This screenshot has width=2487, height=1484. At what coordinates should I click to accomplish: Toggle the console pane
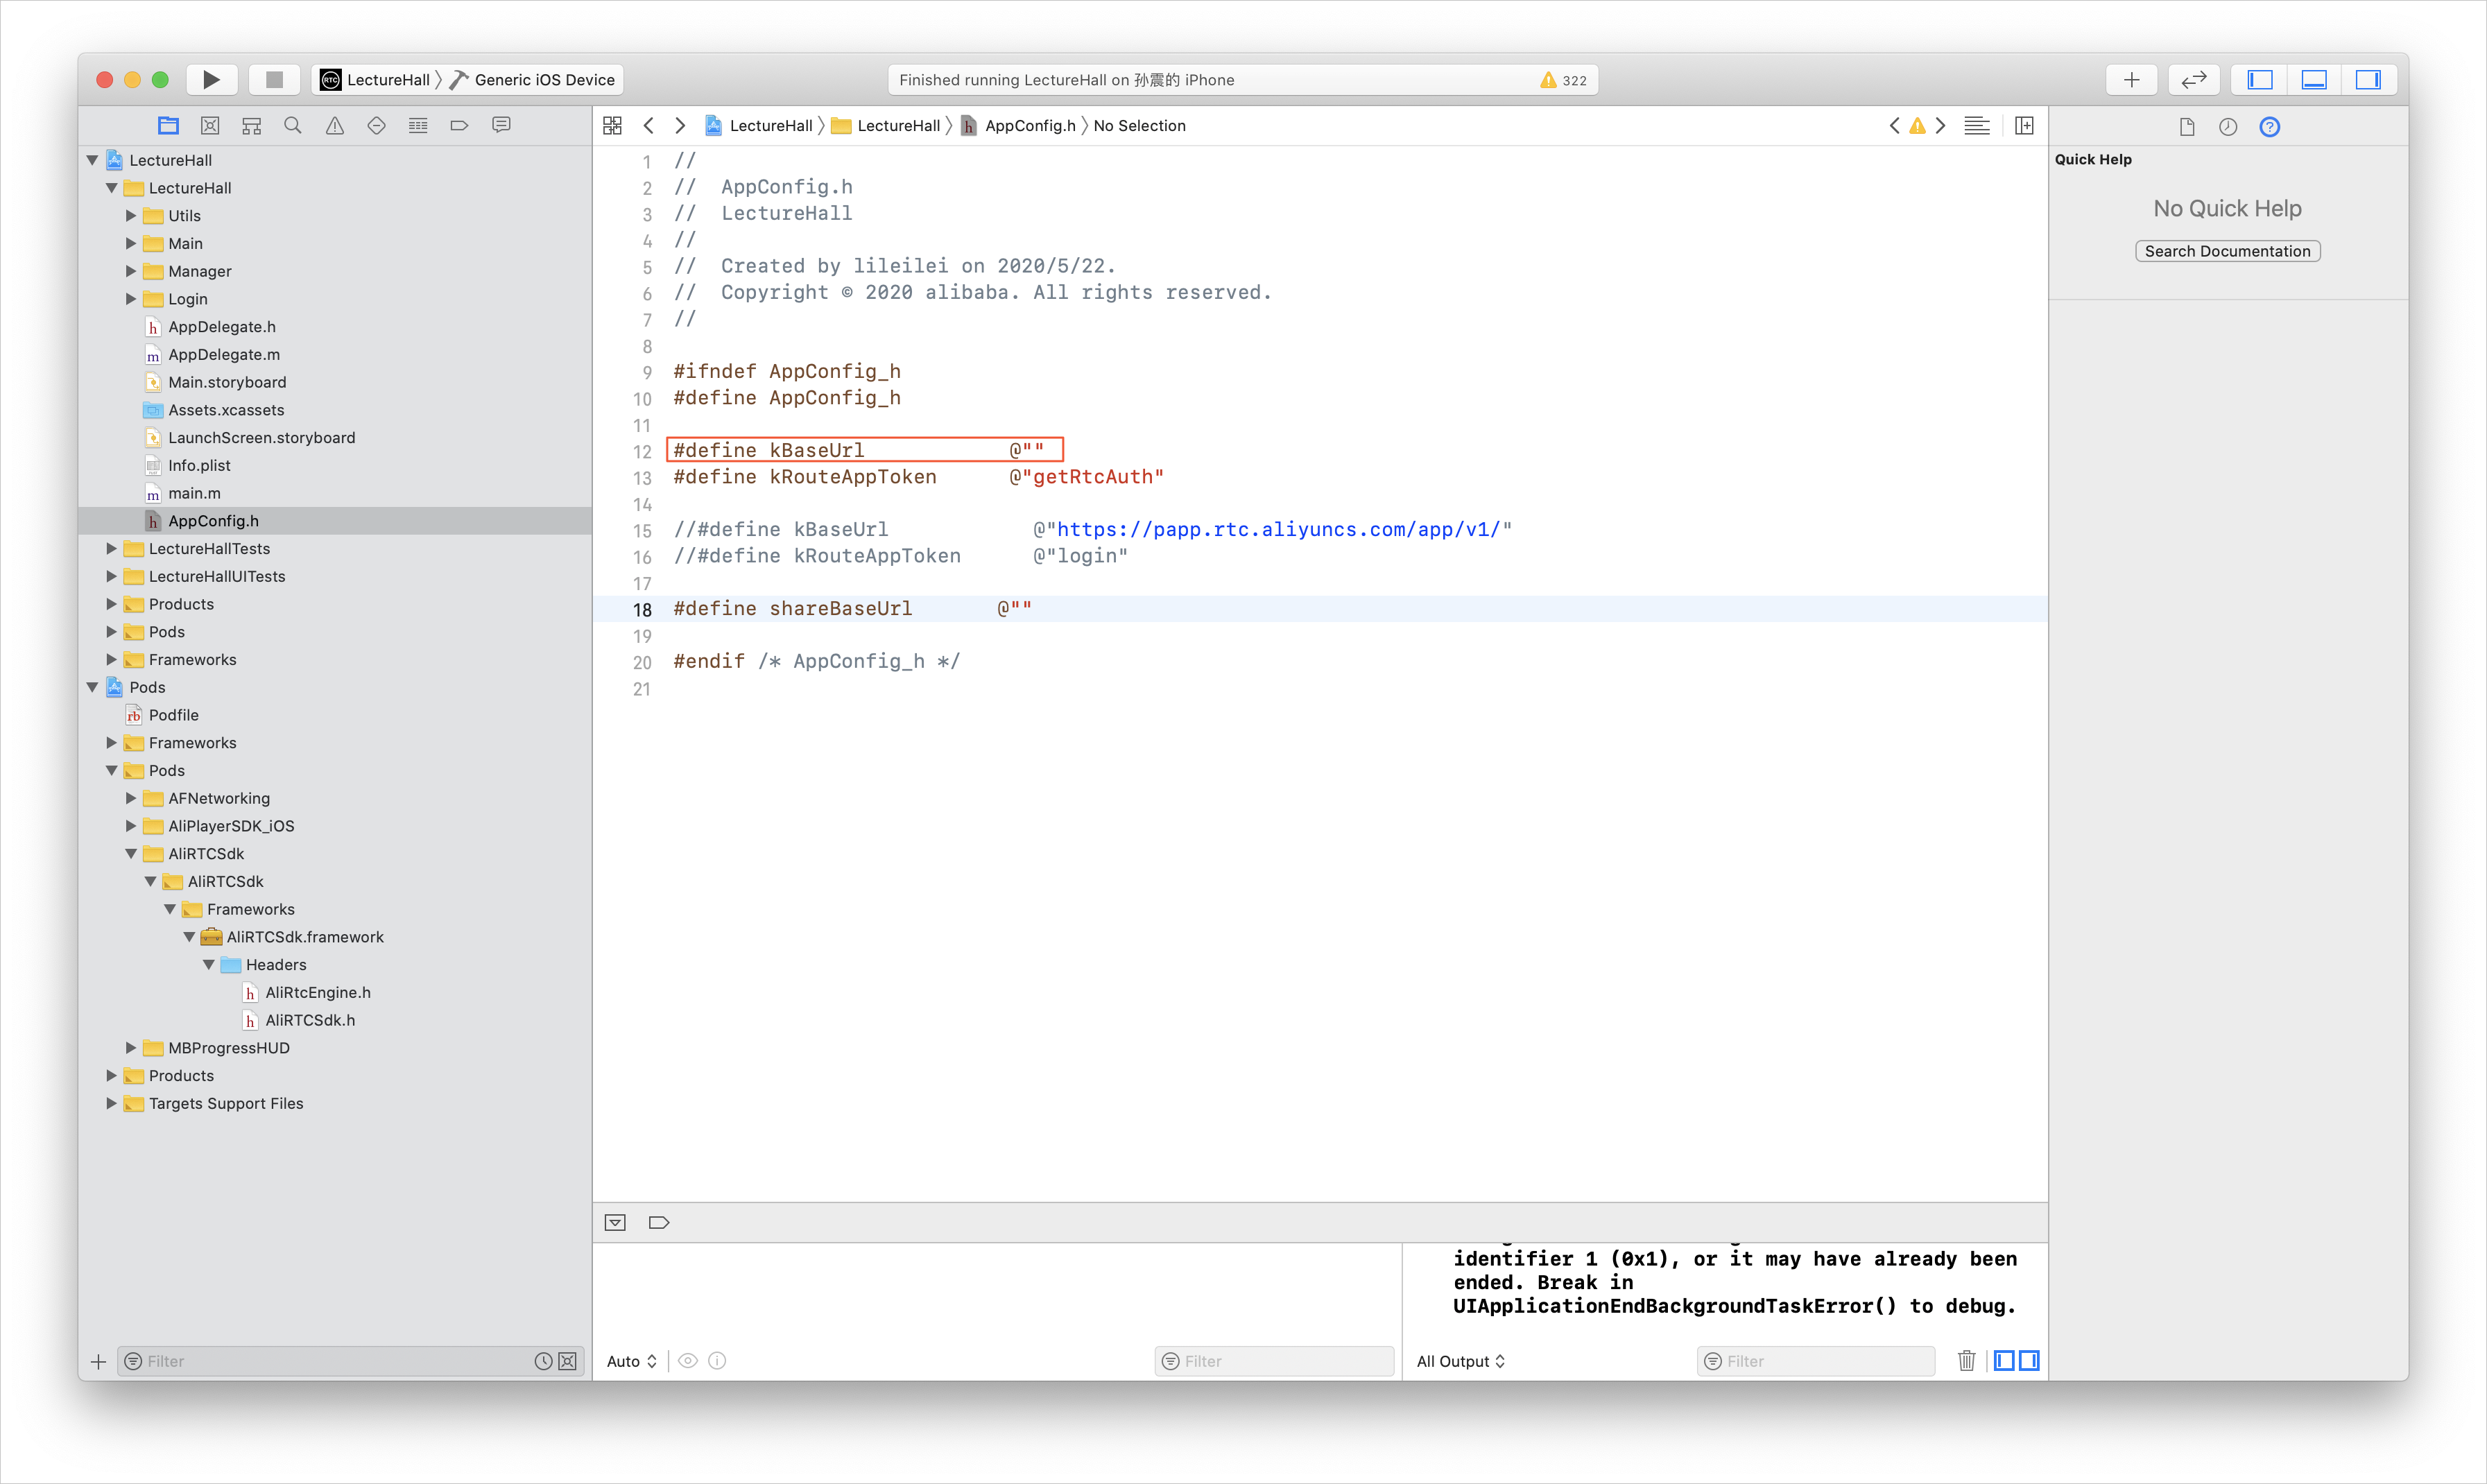coord(2029,1360)
